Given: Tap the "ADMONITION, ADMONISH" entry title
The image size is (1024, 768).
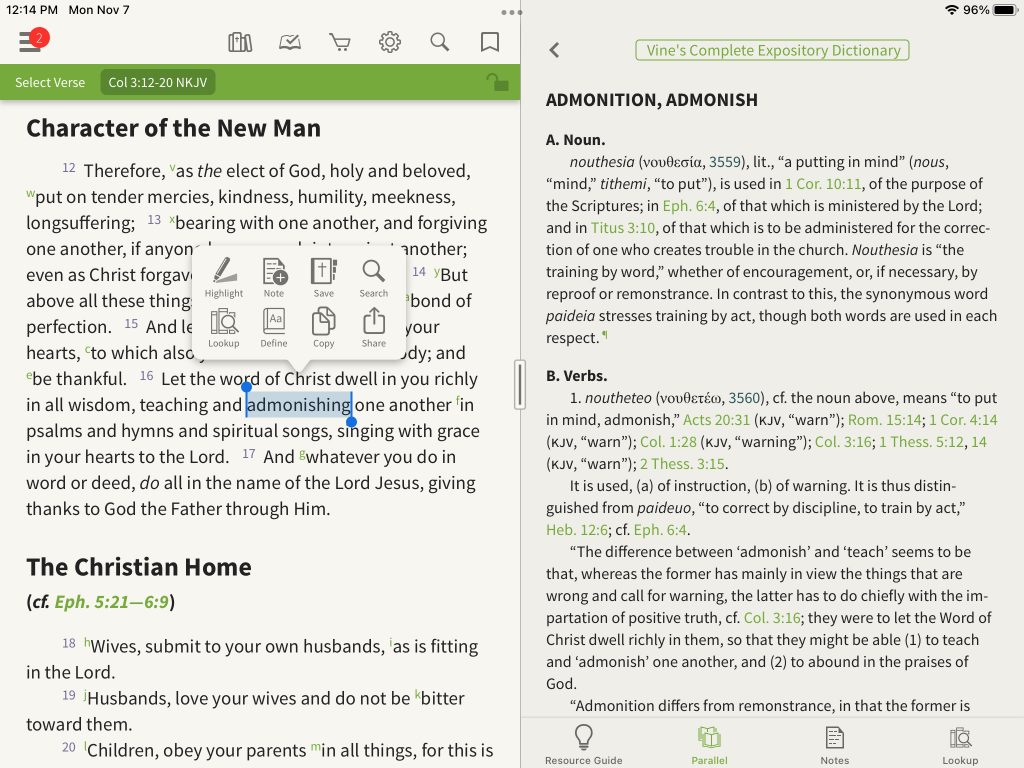Looking at the screenshot, I should click(x=652, y=100).
